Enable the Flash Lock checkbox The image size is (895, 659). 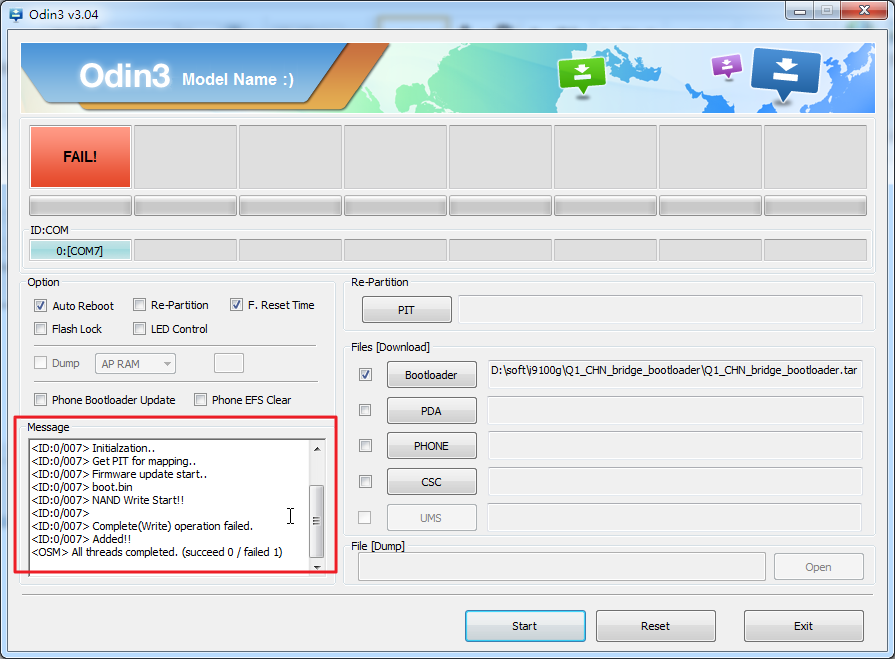click(41, 329)
